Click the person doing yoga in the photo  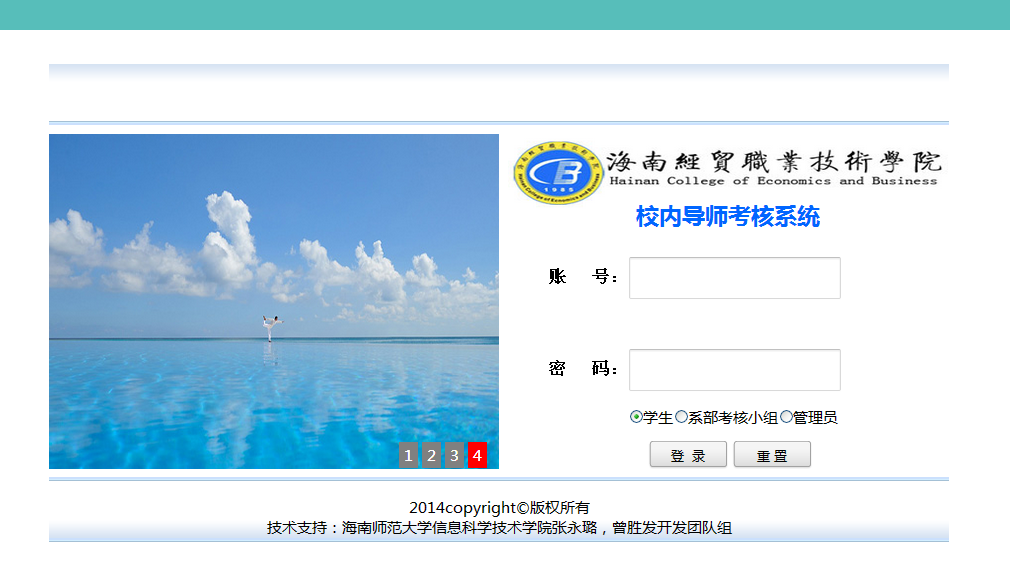click(270, 327)
